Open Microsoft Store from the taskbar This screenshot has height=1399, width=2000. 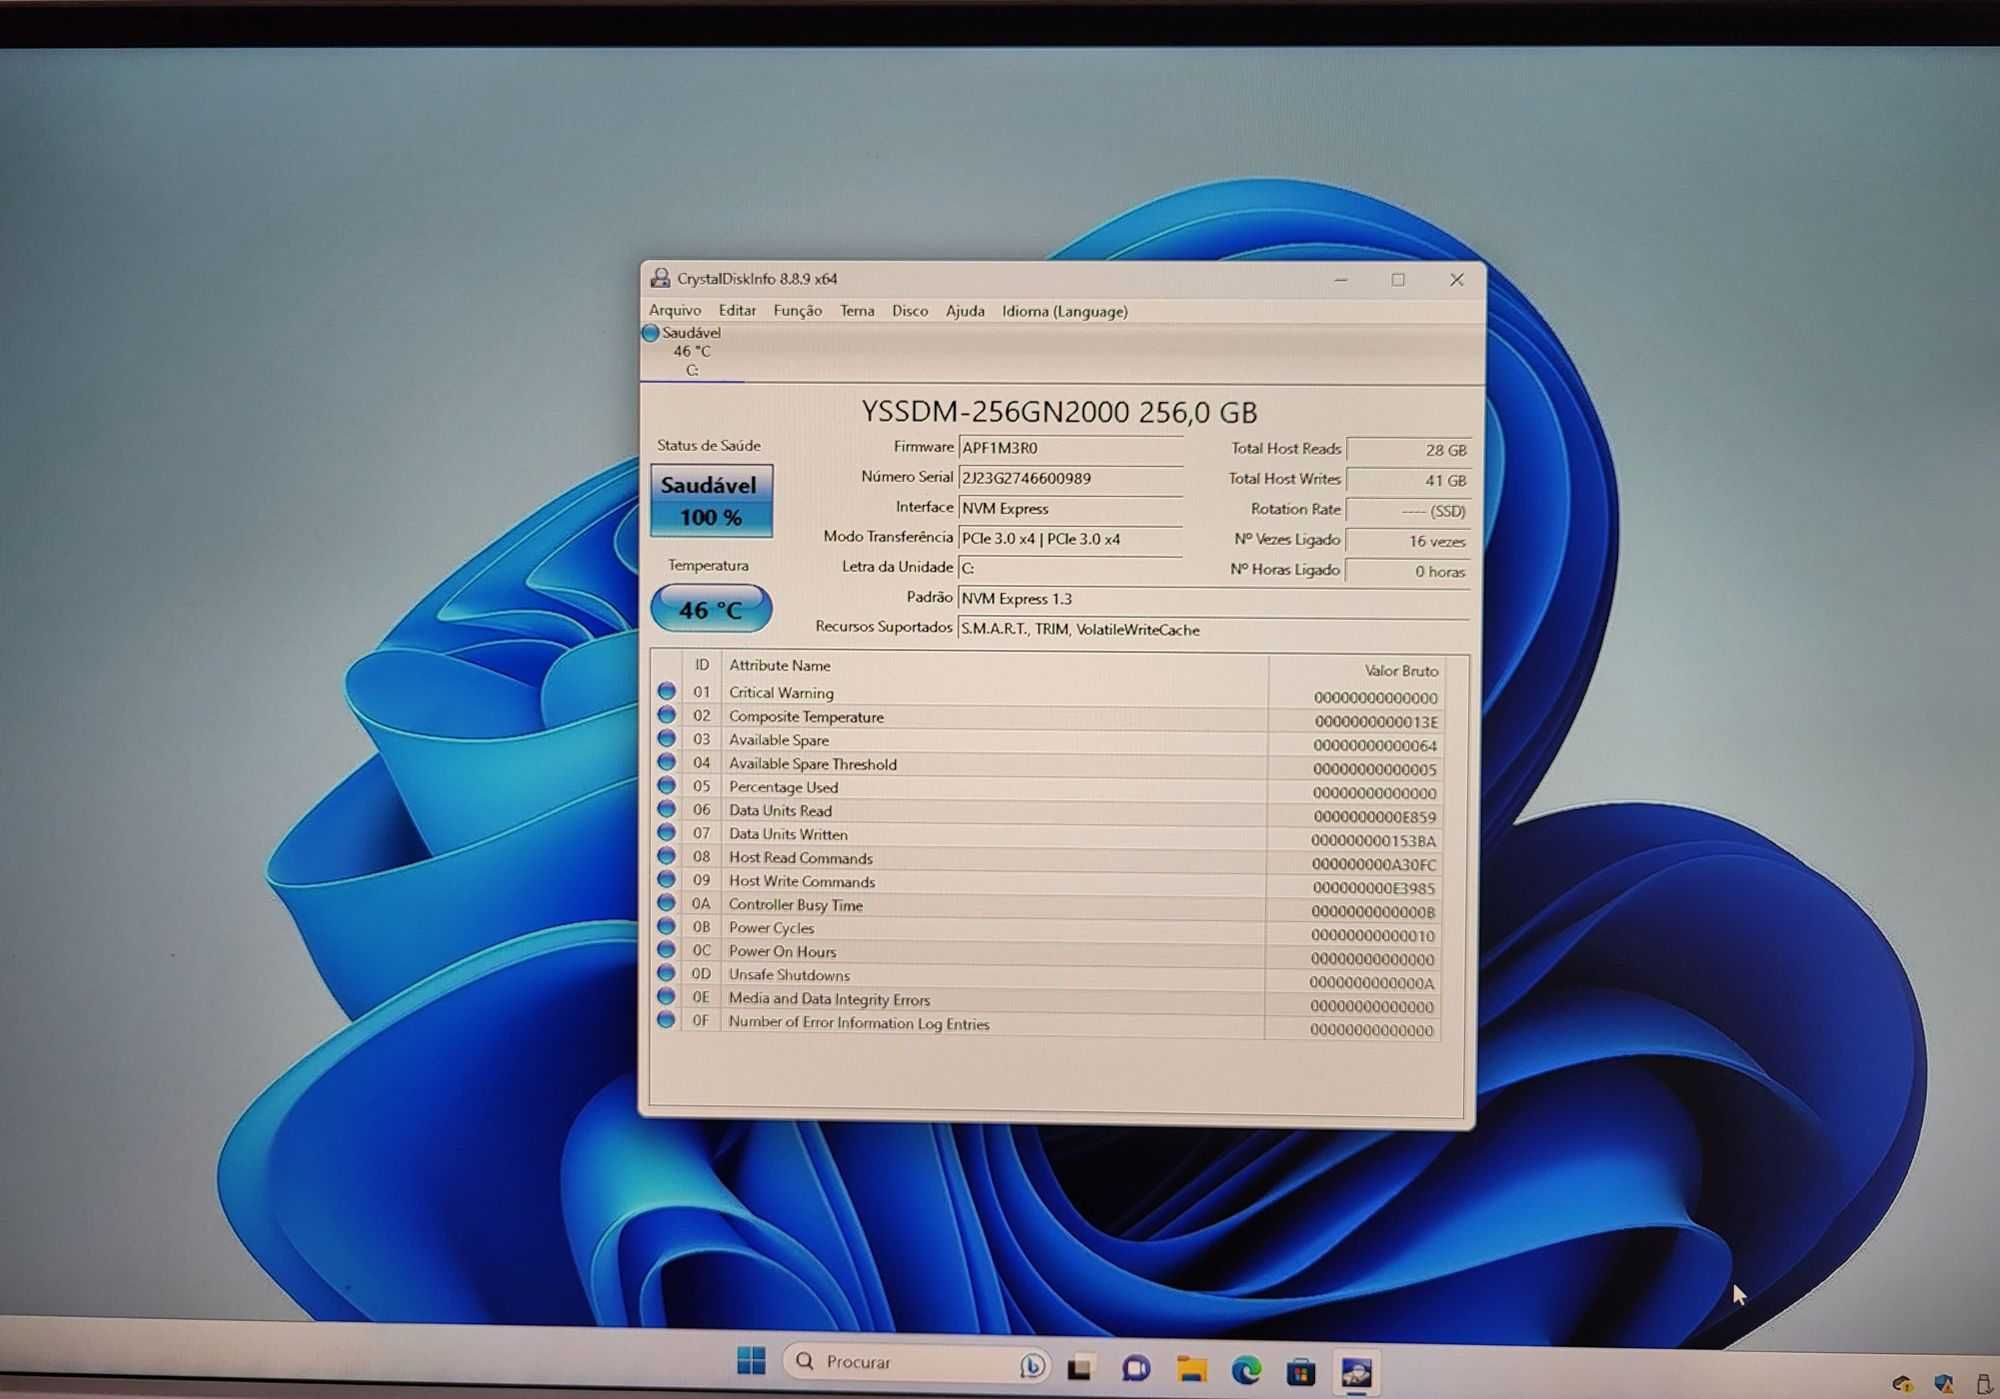pos(1301,1371)
